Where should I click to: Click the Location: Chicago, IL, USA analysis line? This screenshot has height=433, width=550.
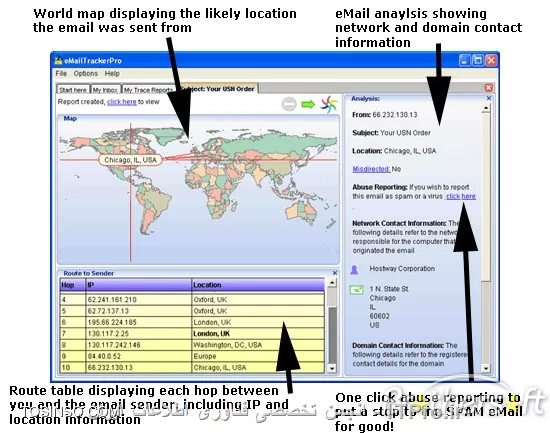point(394,151)
